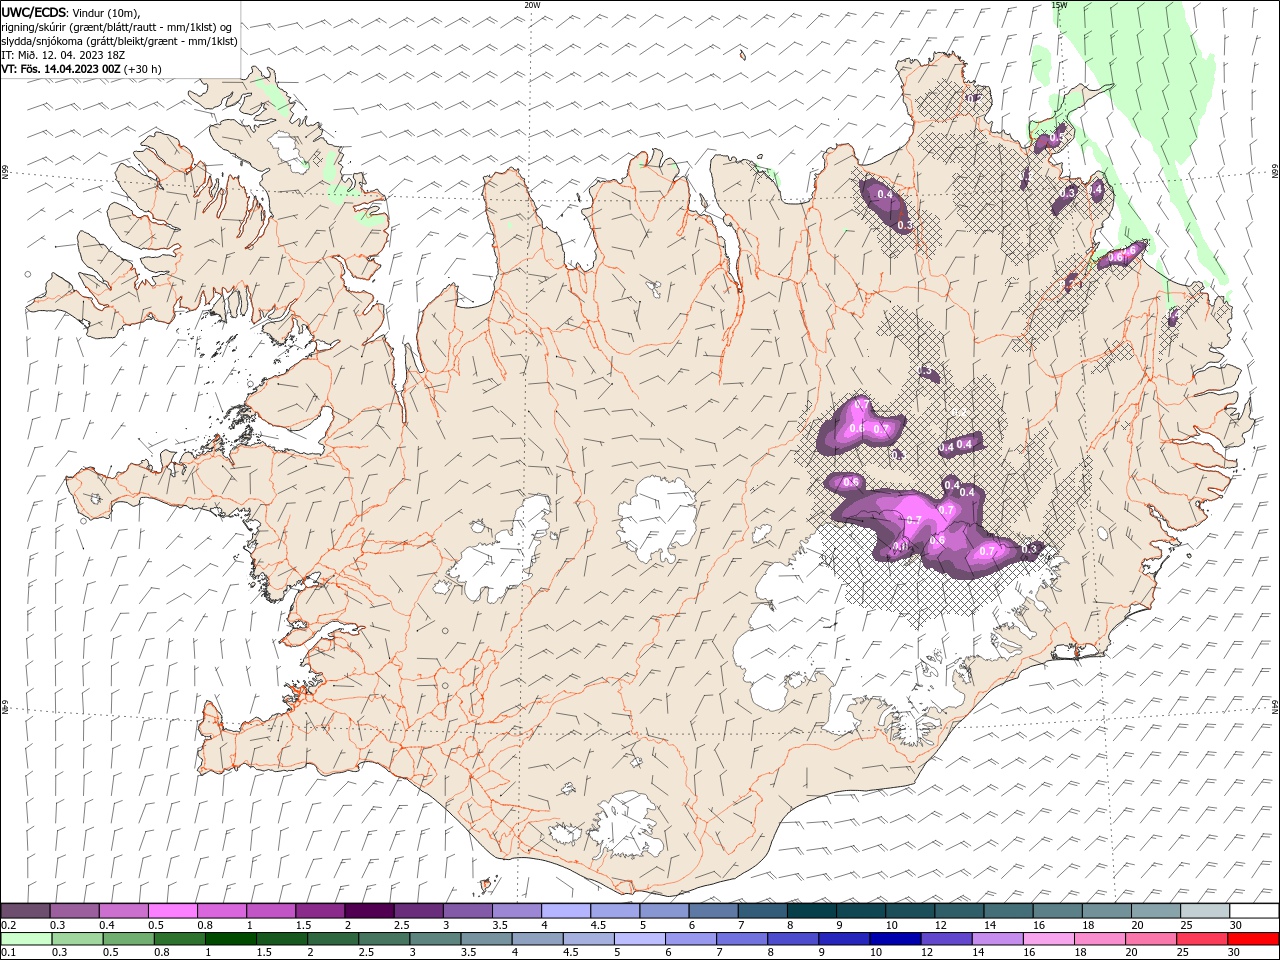This screenshot has height=960, width=1280.
Task: Click the white 30 swatch in the upper snow legend
Action: 1254,911
